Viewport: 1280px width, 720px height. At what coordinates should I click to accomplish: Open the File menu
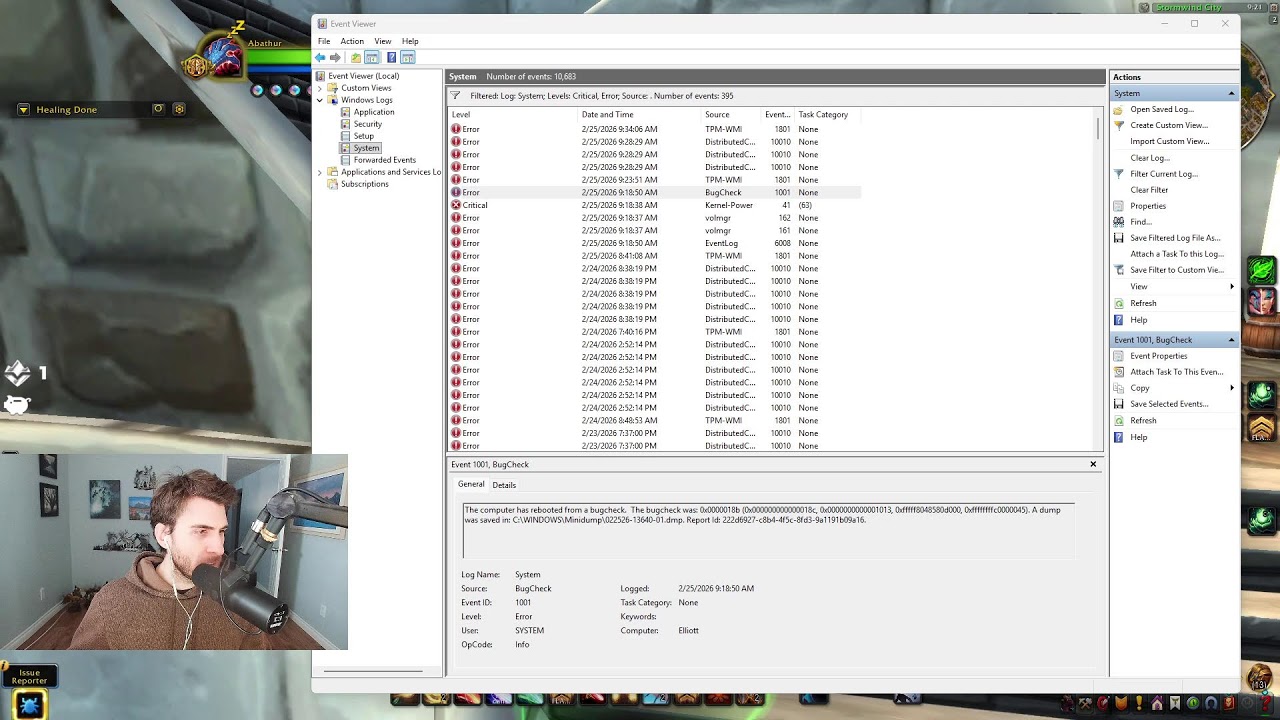pos(324,41)
